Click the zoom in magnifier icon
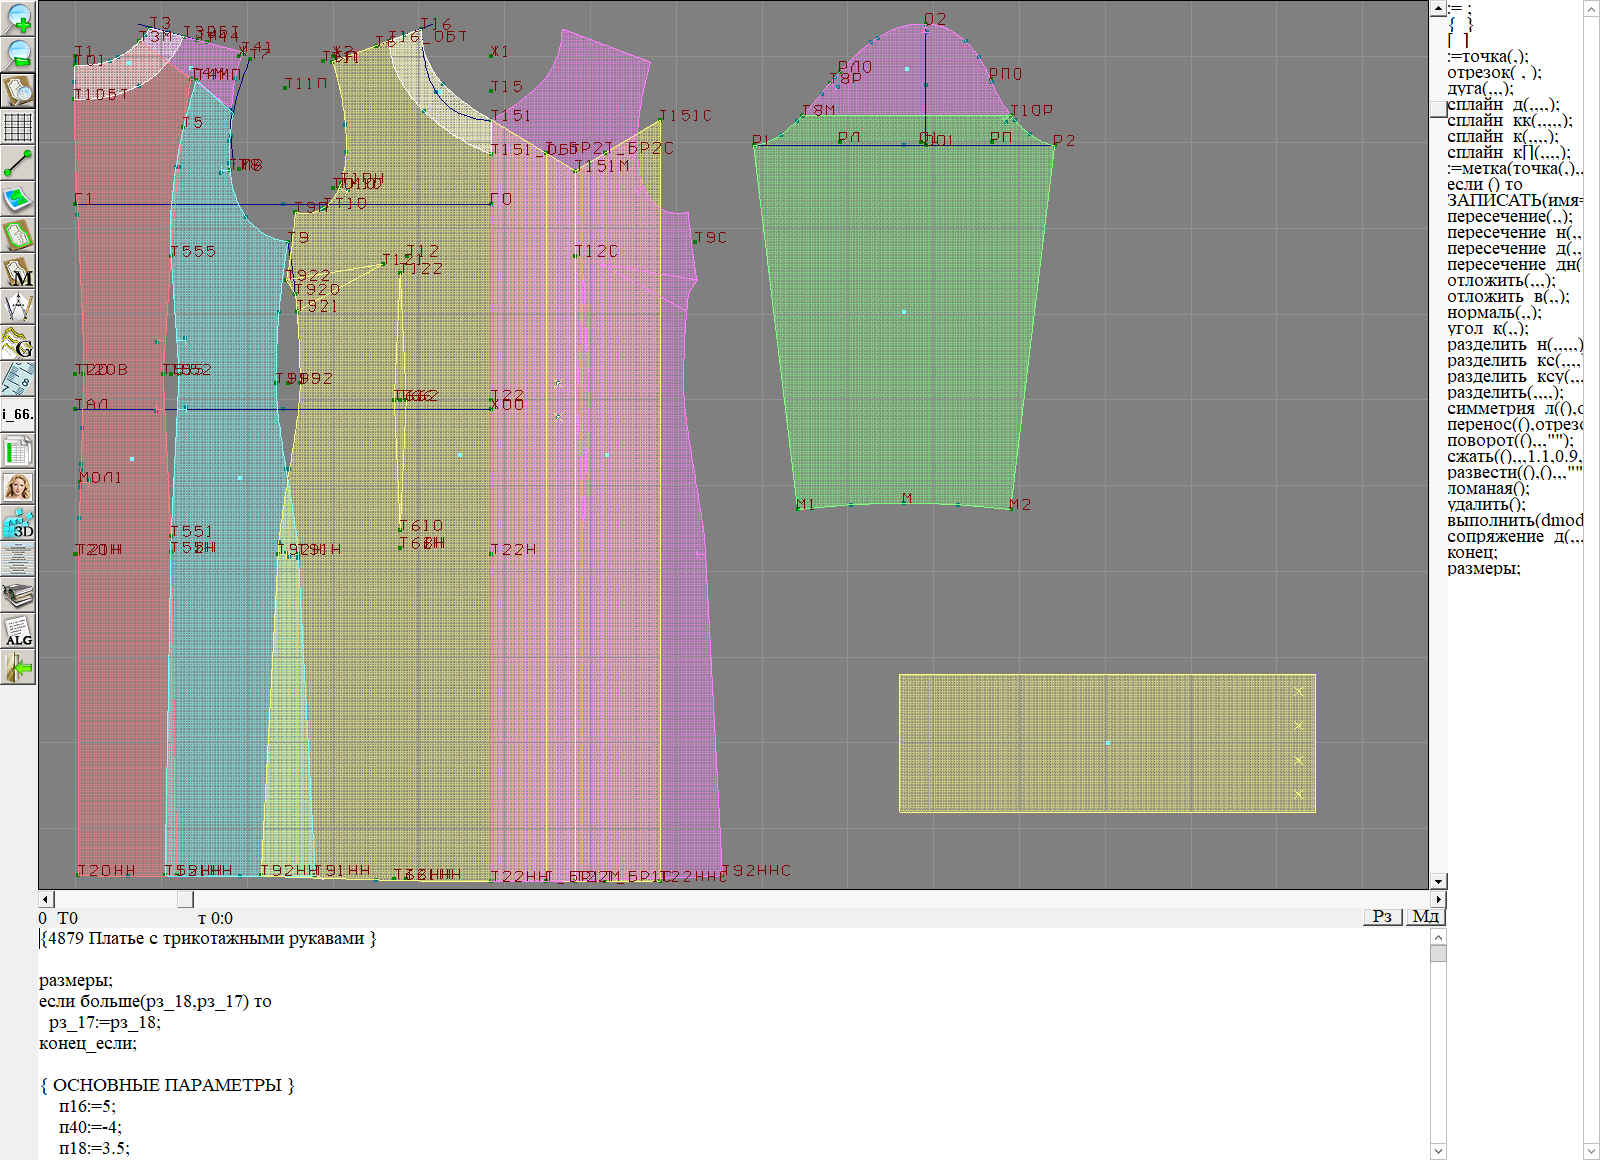Screen dimensions: 1600x1160 pyautogui.click(x=18, y=18)
